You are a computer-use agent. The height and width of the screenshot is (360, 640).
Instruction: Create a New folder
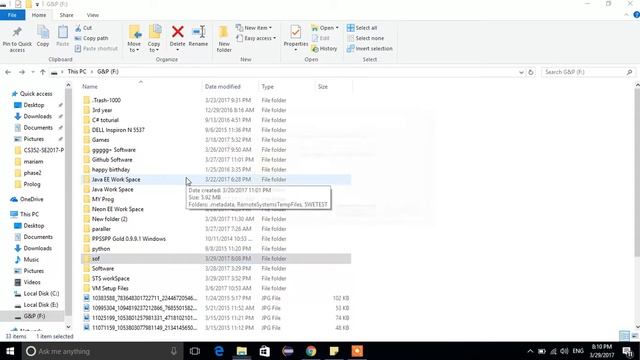224,39
